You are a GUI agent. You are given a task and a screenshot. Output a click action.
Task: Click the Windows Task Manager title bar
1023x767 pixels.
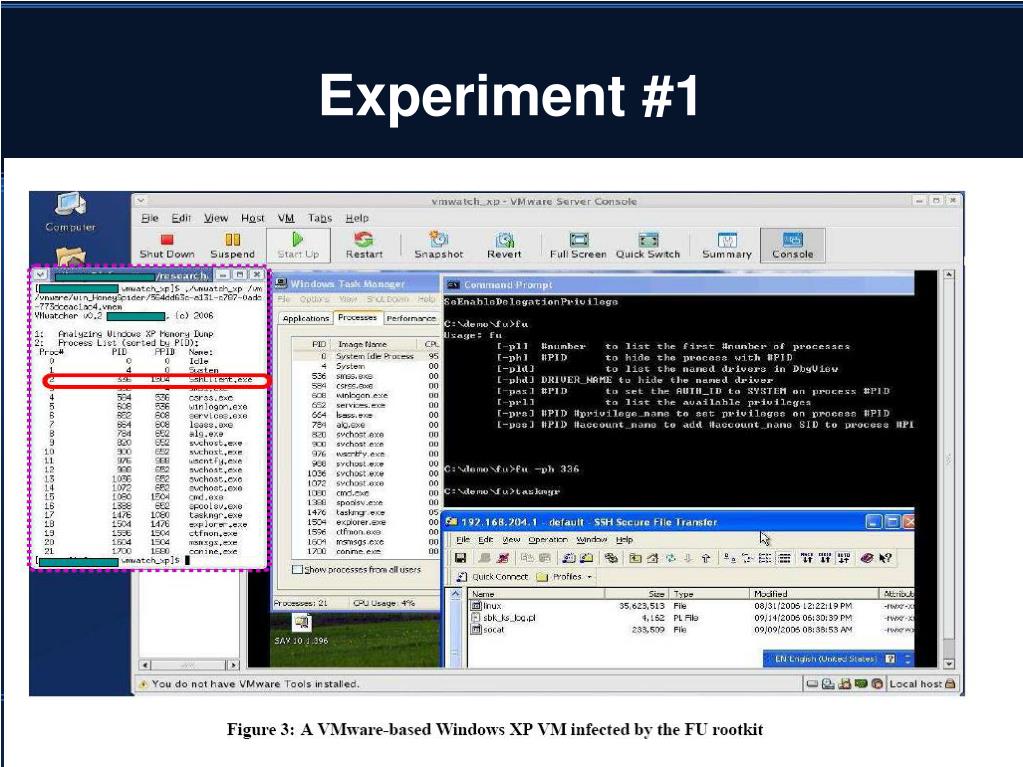click(356, 284)
